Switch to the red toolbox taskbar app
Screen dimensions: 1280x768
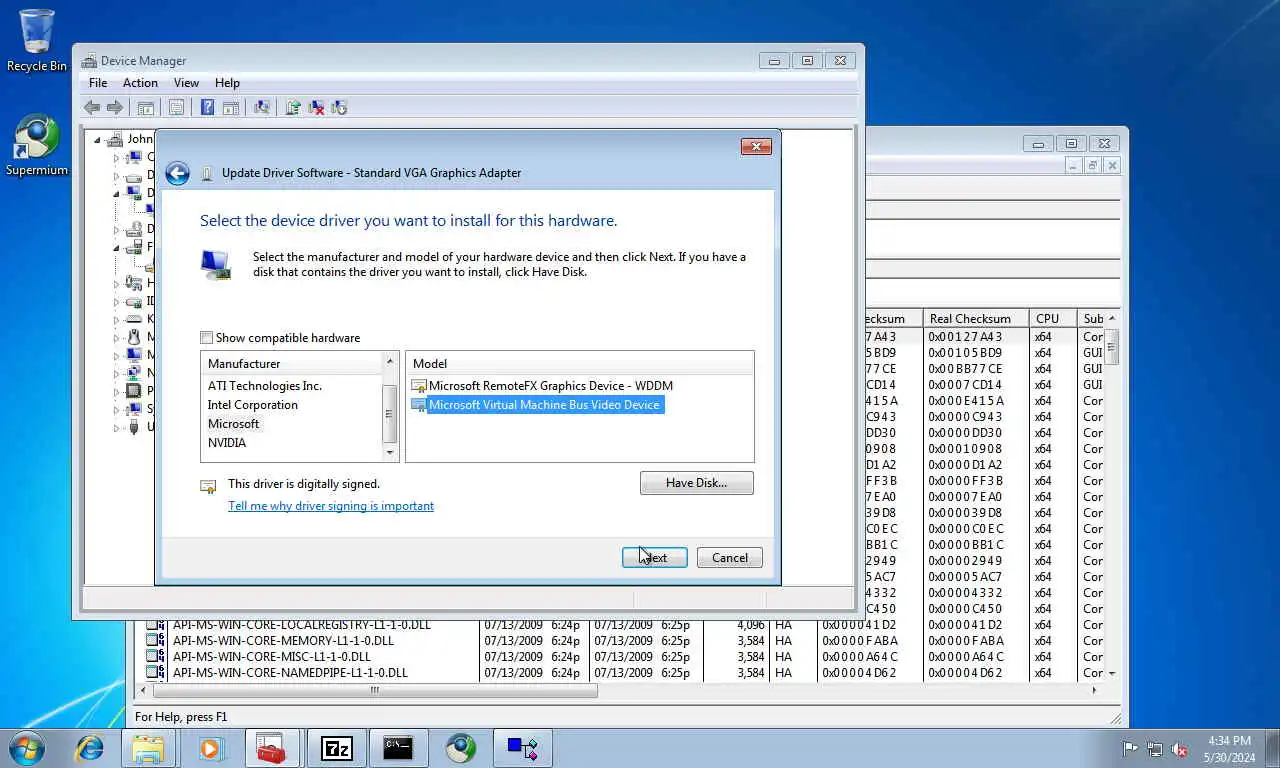[272, 748]
